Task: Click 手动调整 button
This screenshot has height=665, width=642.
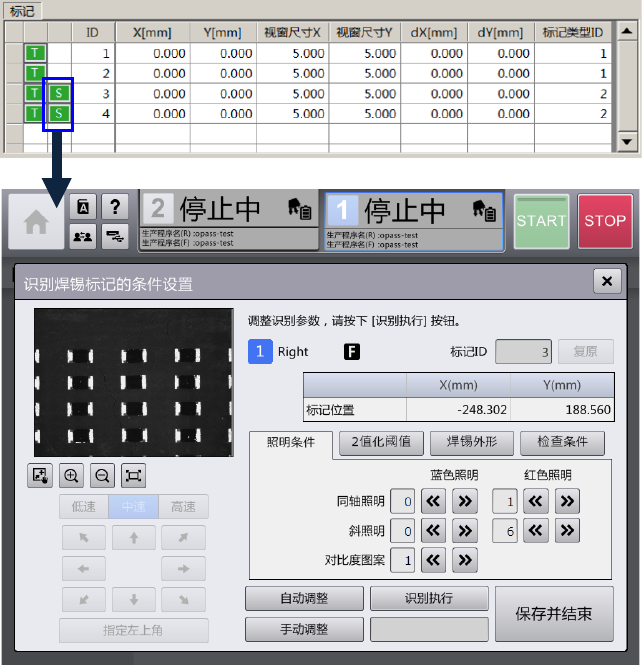Action: click(x=304, y=629)
